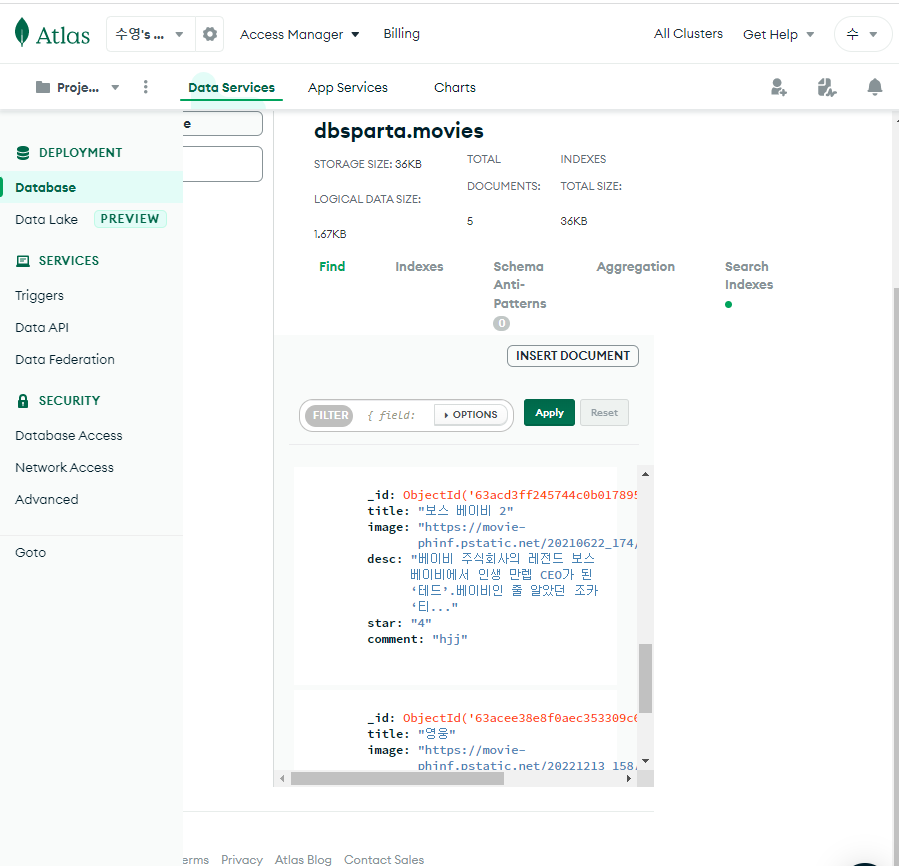899x866 pixels.
Task: Expand the Get Help menu
Action: [778, 34]
